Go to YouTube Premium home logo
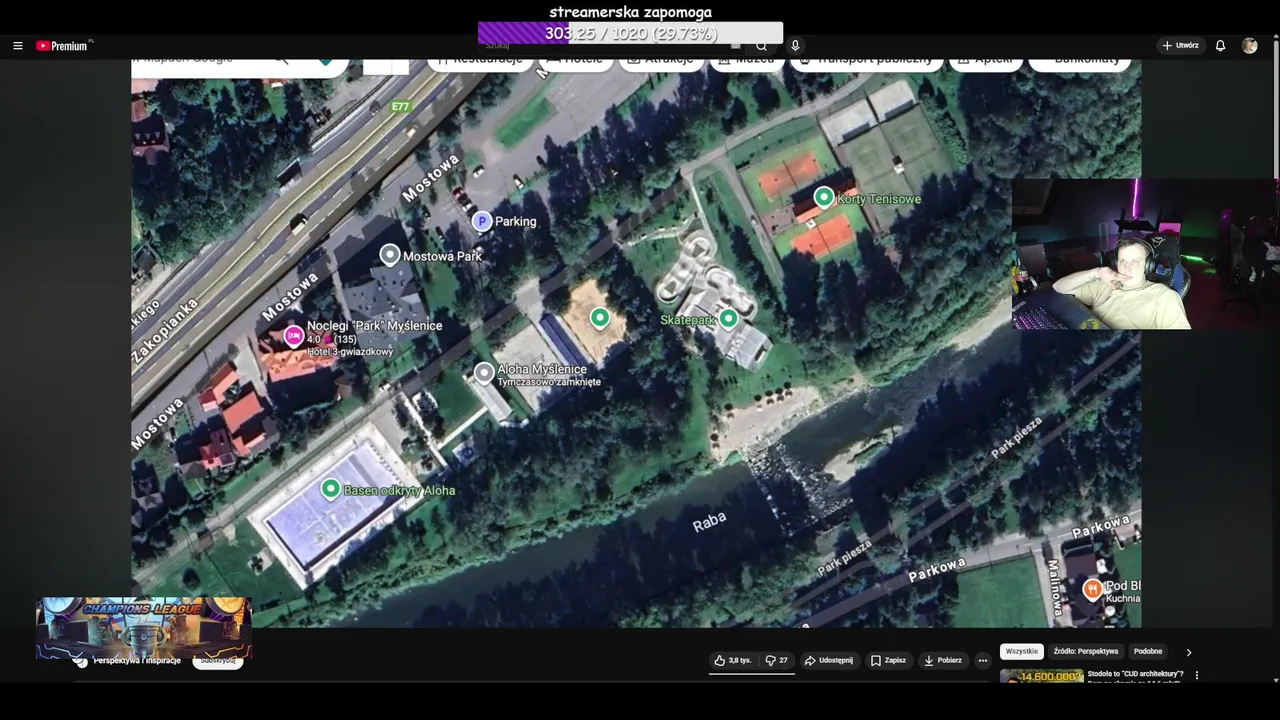The width and height of the screenshot is (1280, 720). (64, 46)
